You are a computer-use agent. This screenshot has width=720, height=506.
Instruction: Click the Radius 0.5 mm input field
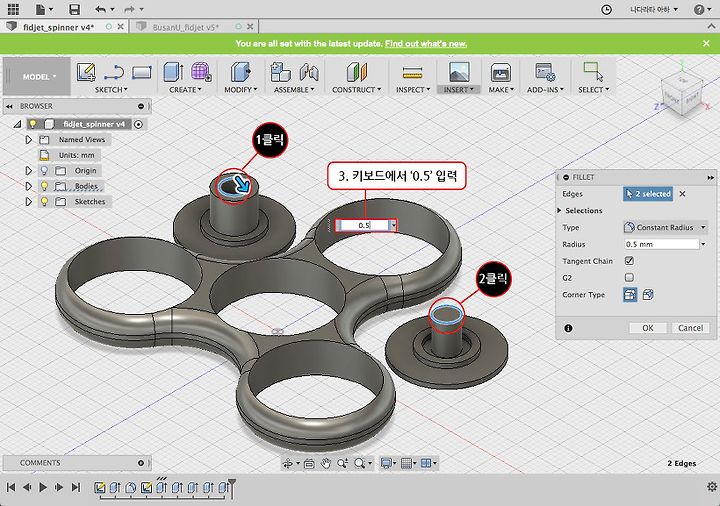pos(661,244)
